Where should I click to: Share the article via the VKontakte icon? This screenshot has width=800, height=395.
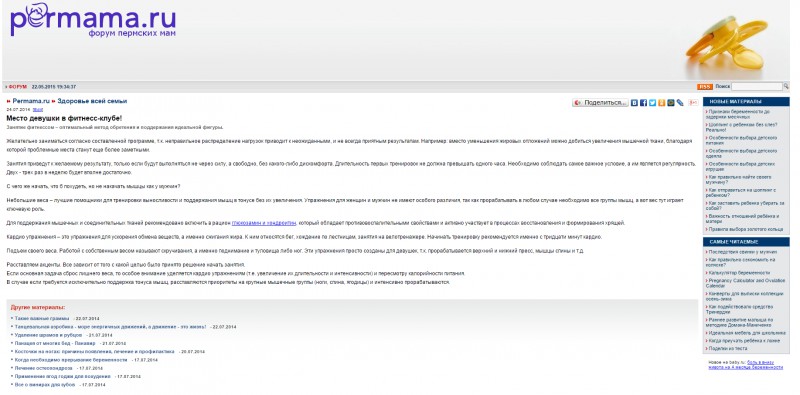point(634,103)
